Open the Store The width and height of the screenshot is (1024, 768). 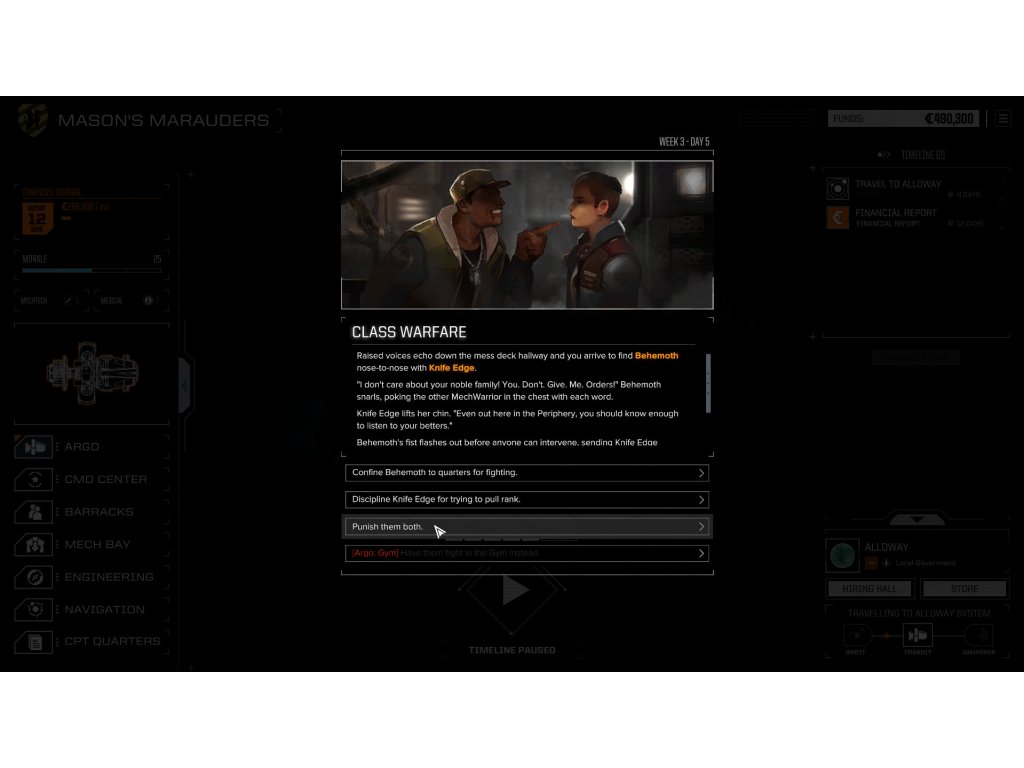pyautogui.click(x=964, y=588)
